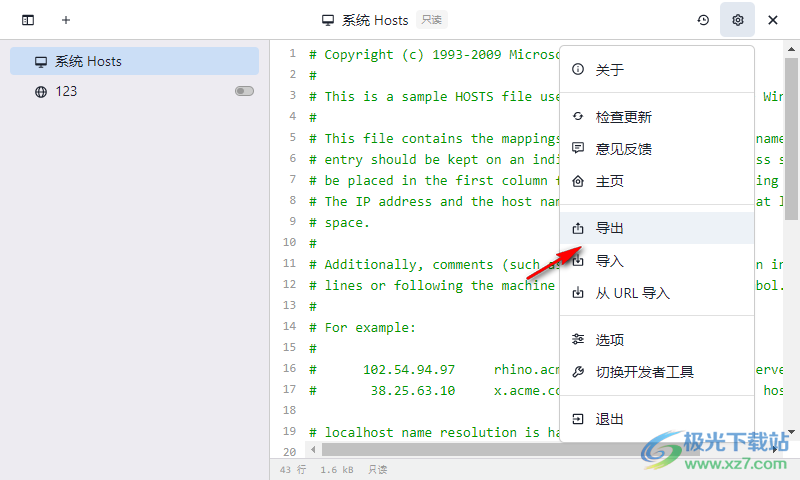The width and height of the screenshot is (800, 480).
Task: Choose 检查更新 from the menu
Action: [657, 117]
